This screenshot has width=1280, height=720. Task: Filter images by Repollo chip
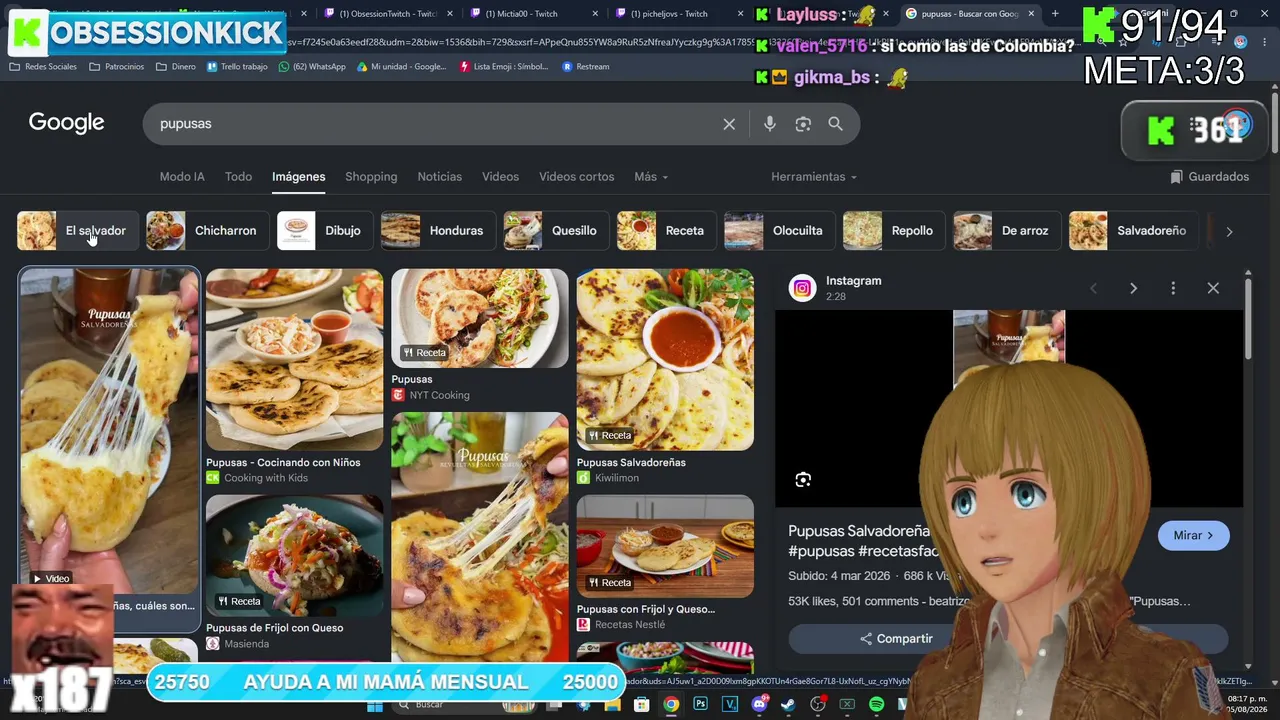pos(895,231)
